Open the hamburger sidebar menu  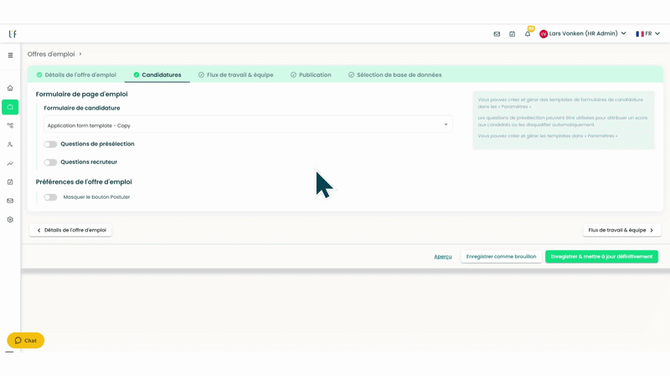(10, 55)
